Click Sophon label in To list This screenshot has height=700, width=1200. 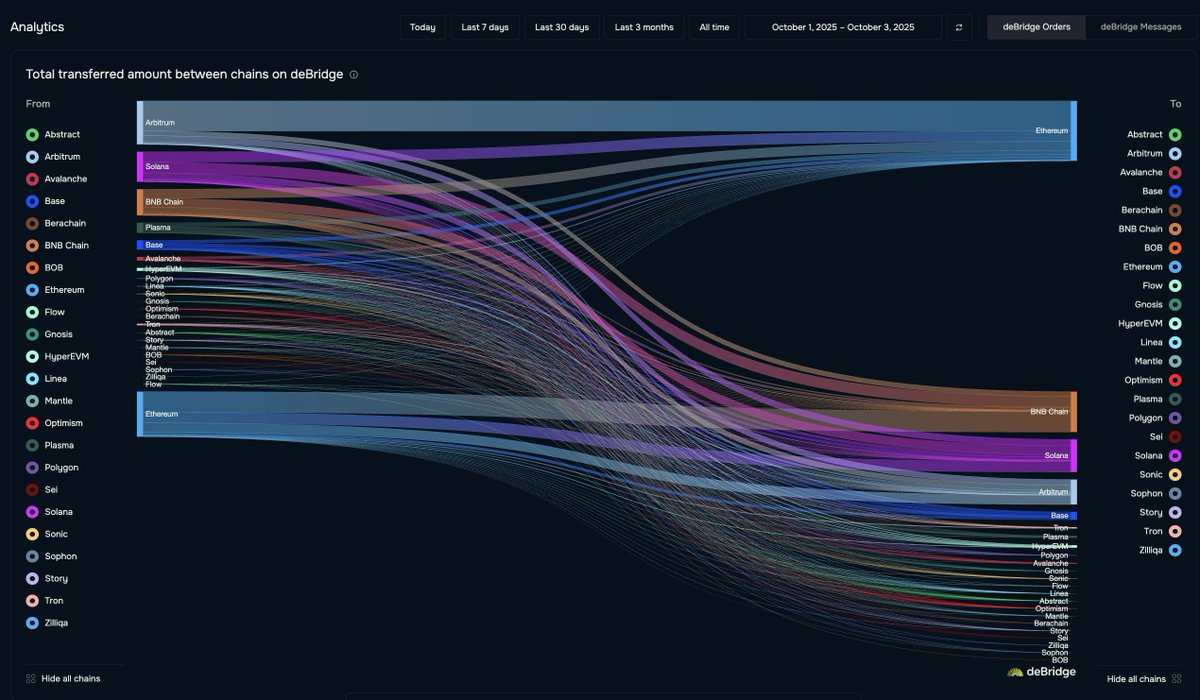[1147, 493]
